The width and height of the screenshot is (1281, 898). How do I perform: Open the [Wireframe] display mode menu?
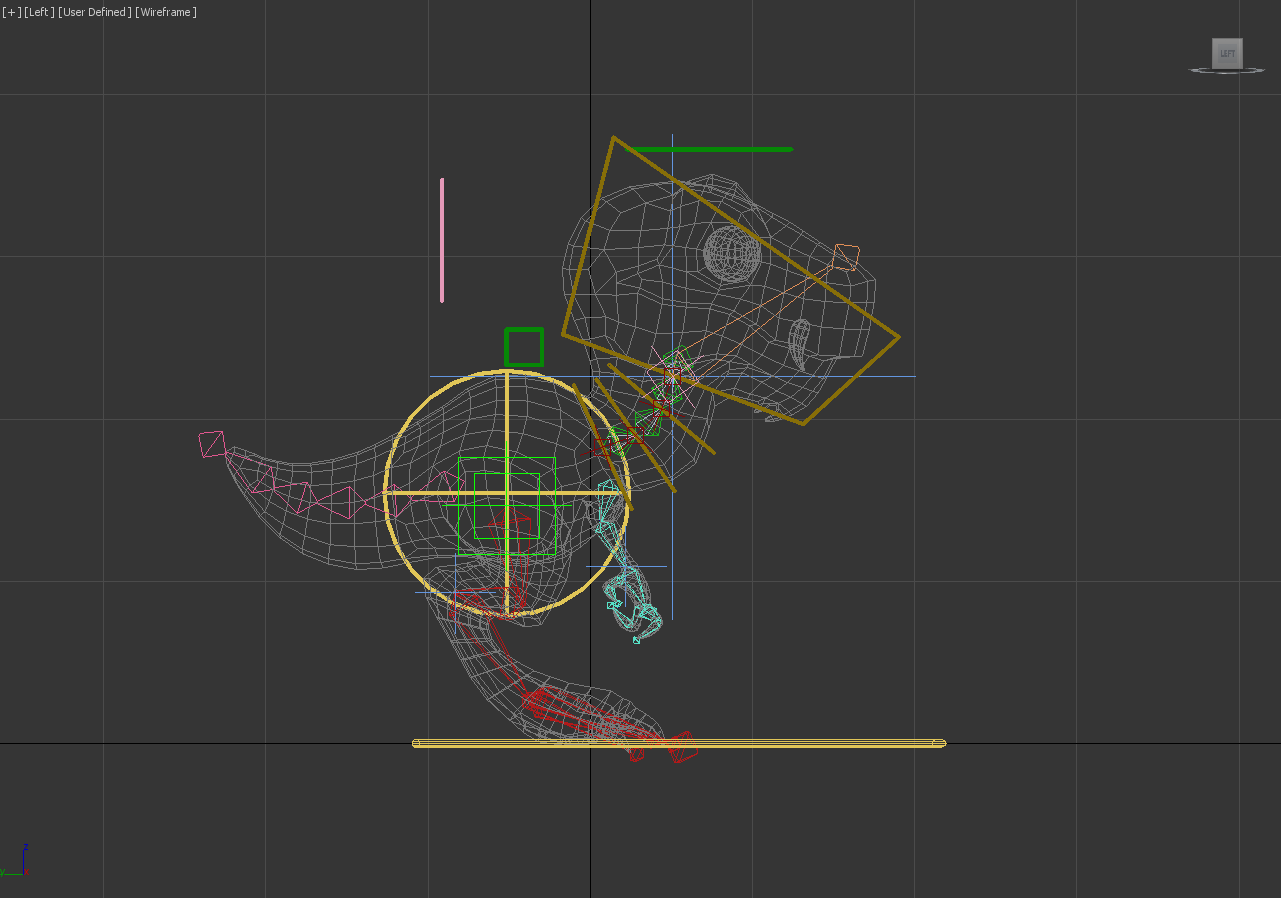(166, 12)
